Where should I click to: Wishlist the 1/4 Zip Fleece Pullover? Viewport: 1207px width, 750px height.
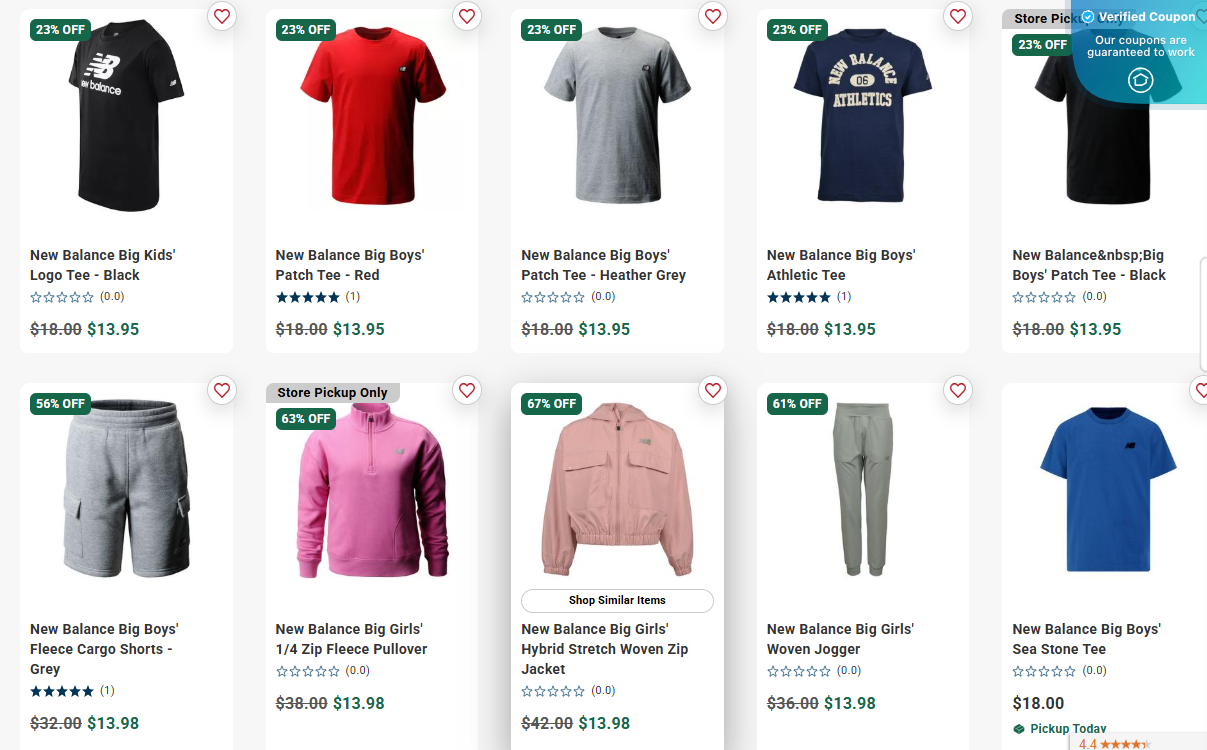coord(467,390)
